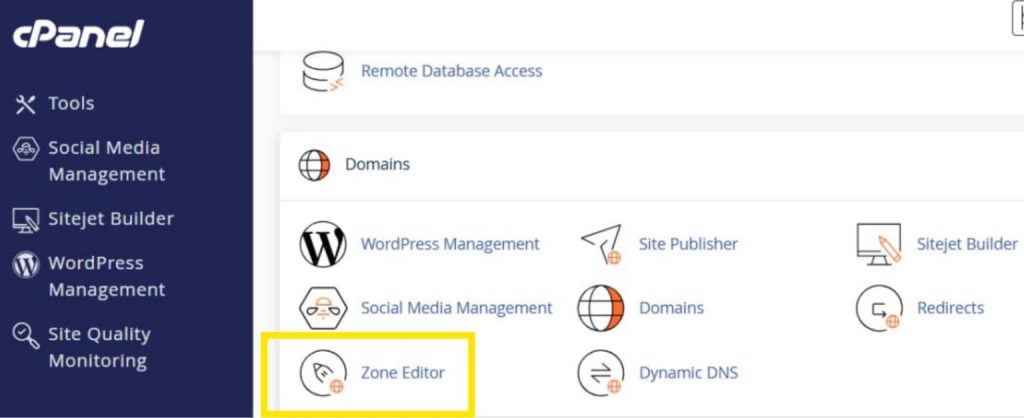Click the Domains globe icon in grid
Screen dimensions: 1024x418
pos(601,308)
